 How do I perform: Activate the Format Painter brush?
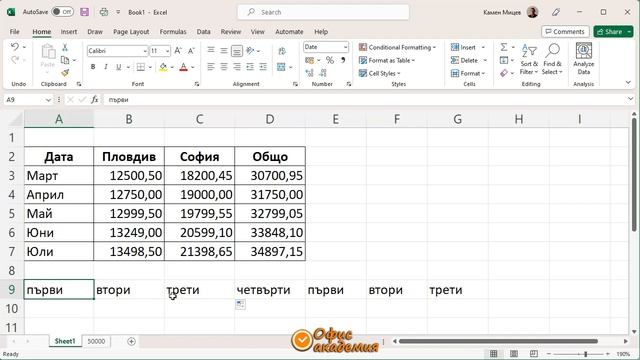tap(65, 73)
